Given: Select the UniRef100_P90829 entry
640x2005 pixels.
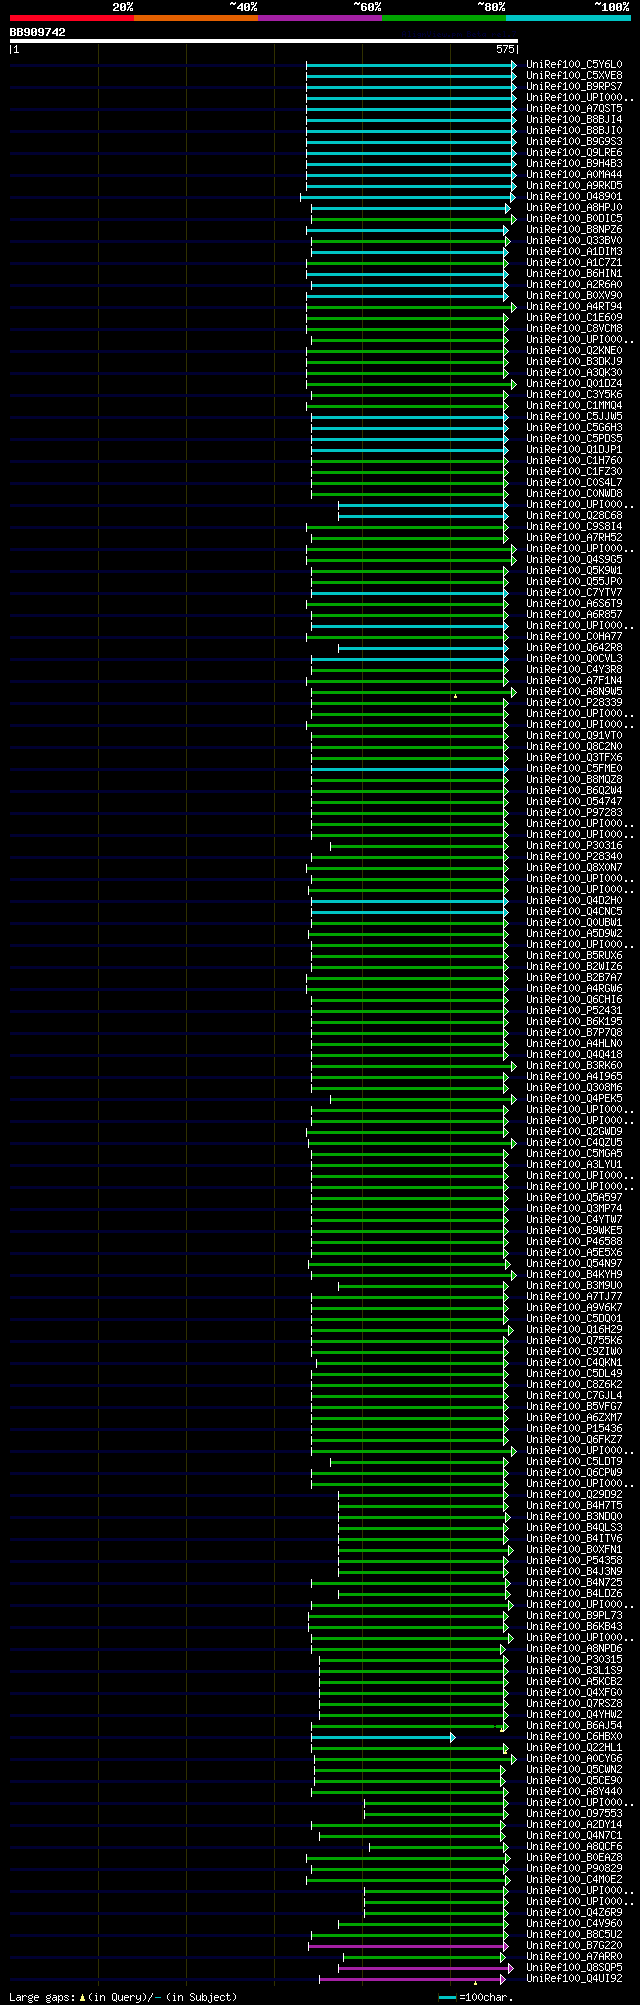Looking at the screenshot, I should 574,1869.
